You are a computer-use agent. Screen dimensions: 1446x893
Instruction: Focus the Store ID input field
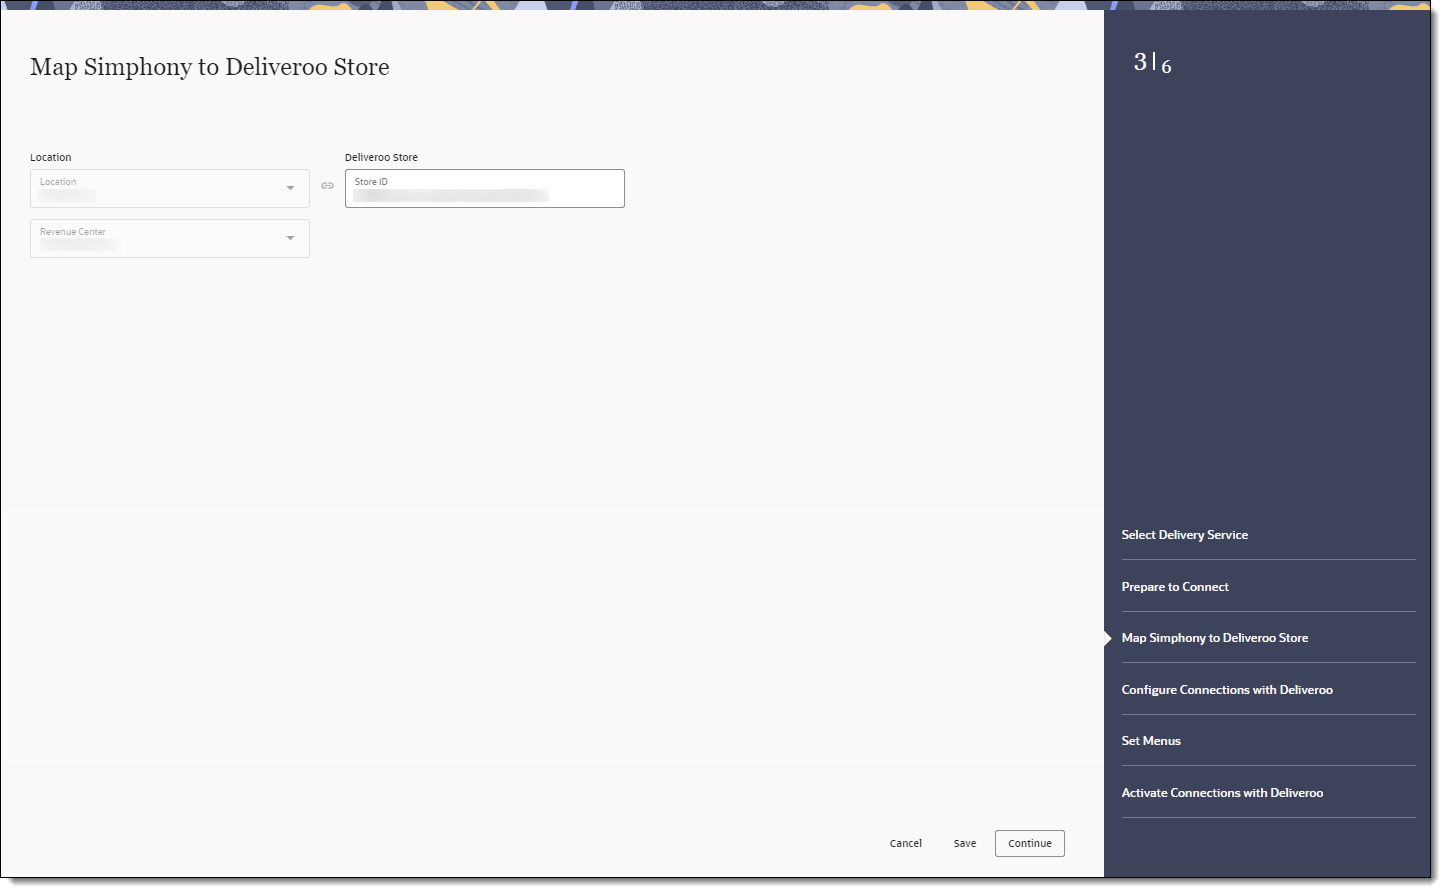(485, 188)
